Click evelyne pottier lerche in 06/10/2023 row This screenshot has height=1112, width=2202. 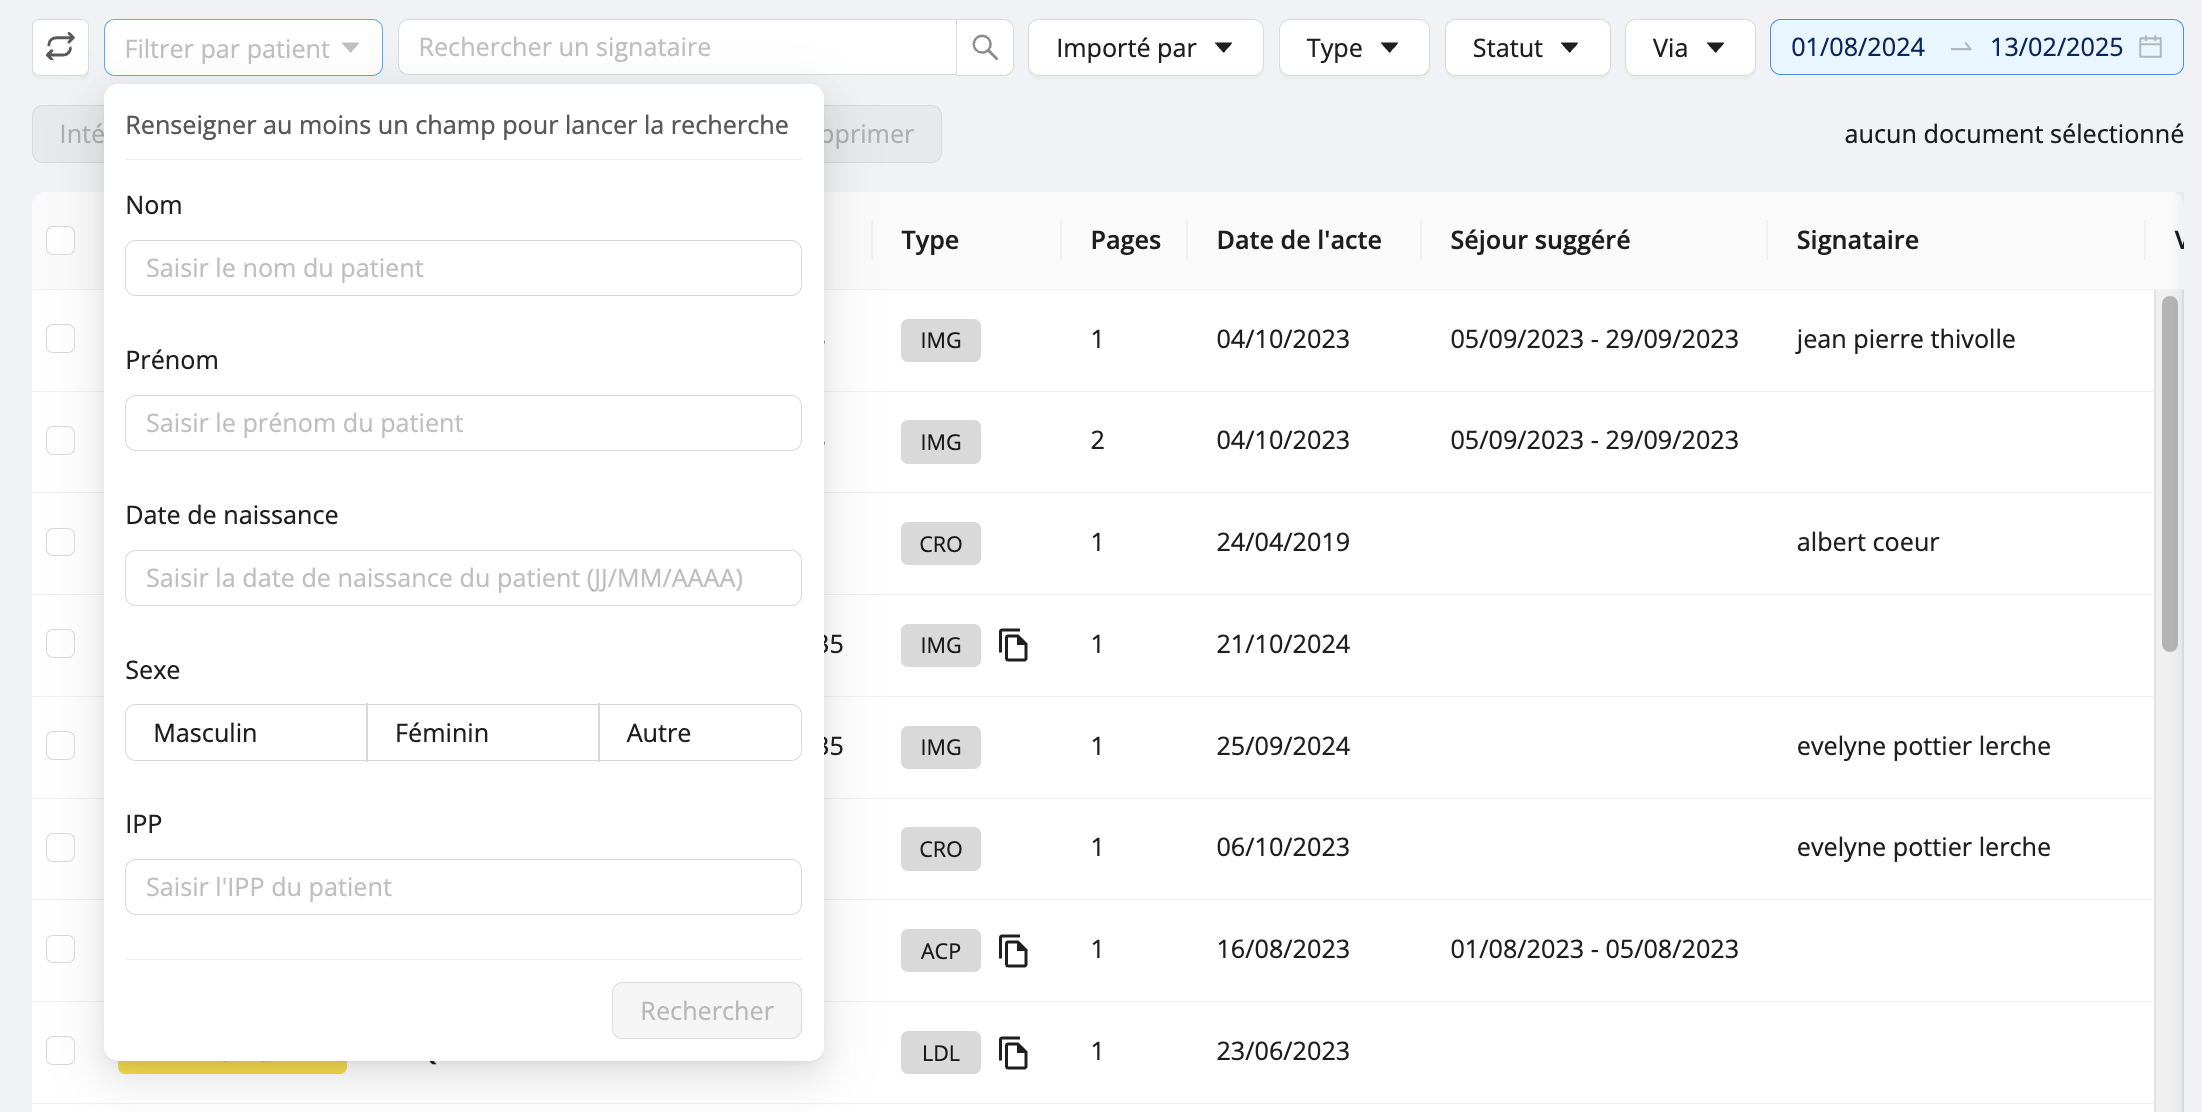click(x=1923, y=847)
